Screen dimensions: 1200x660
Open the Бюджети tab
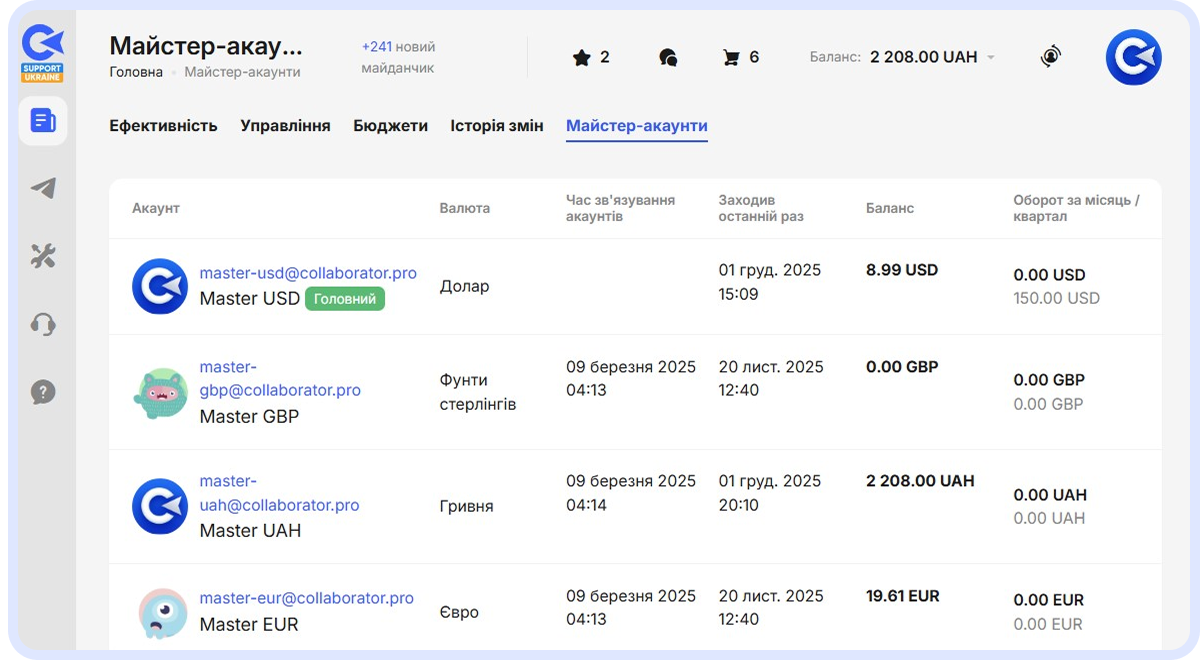390,126
